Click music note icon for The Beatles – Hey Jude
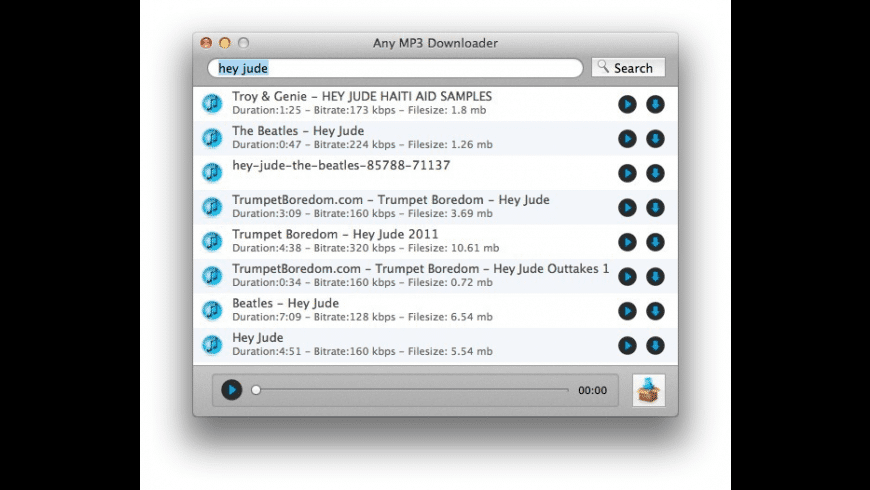Viewport: 870px width, 490px height. point(212,138)
